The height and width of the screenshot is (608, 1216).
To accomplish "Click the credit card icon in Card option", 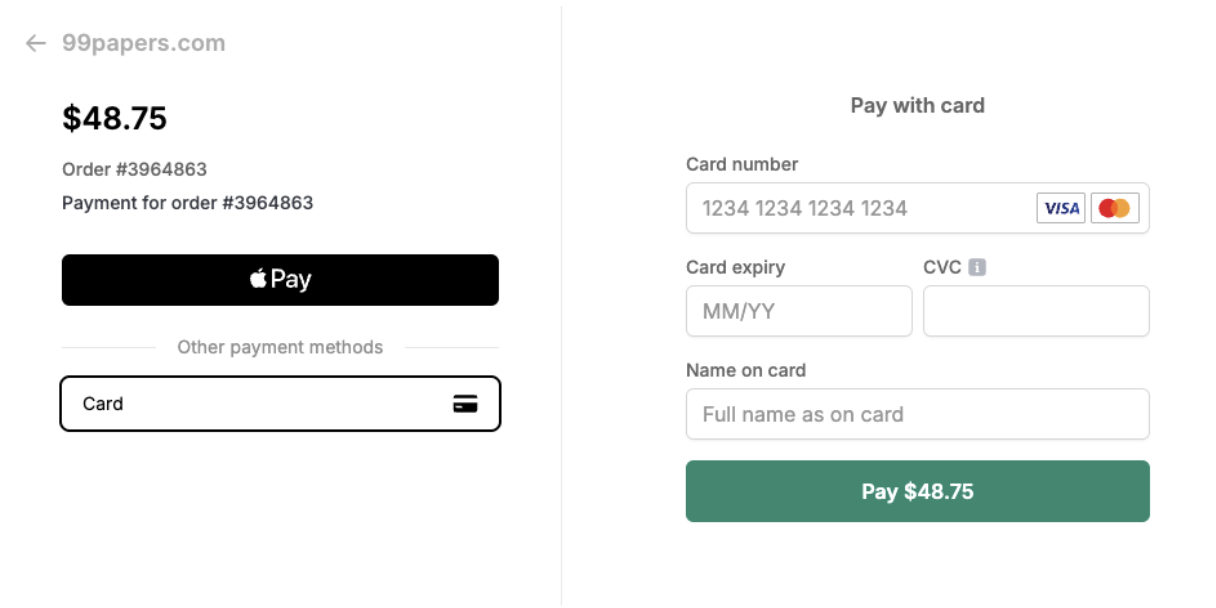I will (x=465, y=404).
